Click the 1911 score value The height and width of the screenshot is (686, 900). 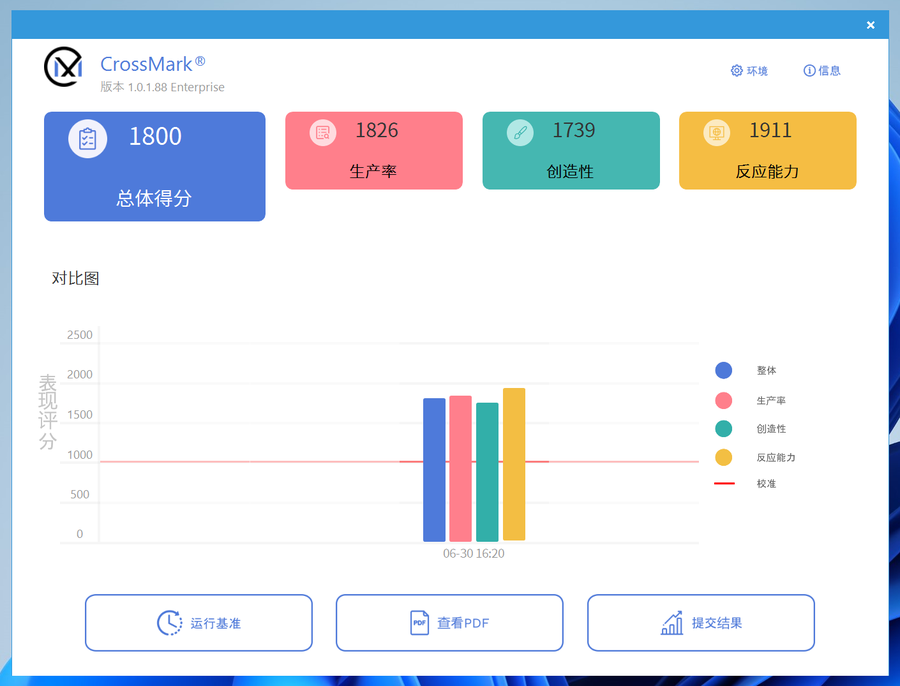coord(770,130)
